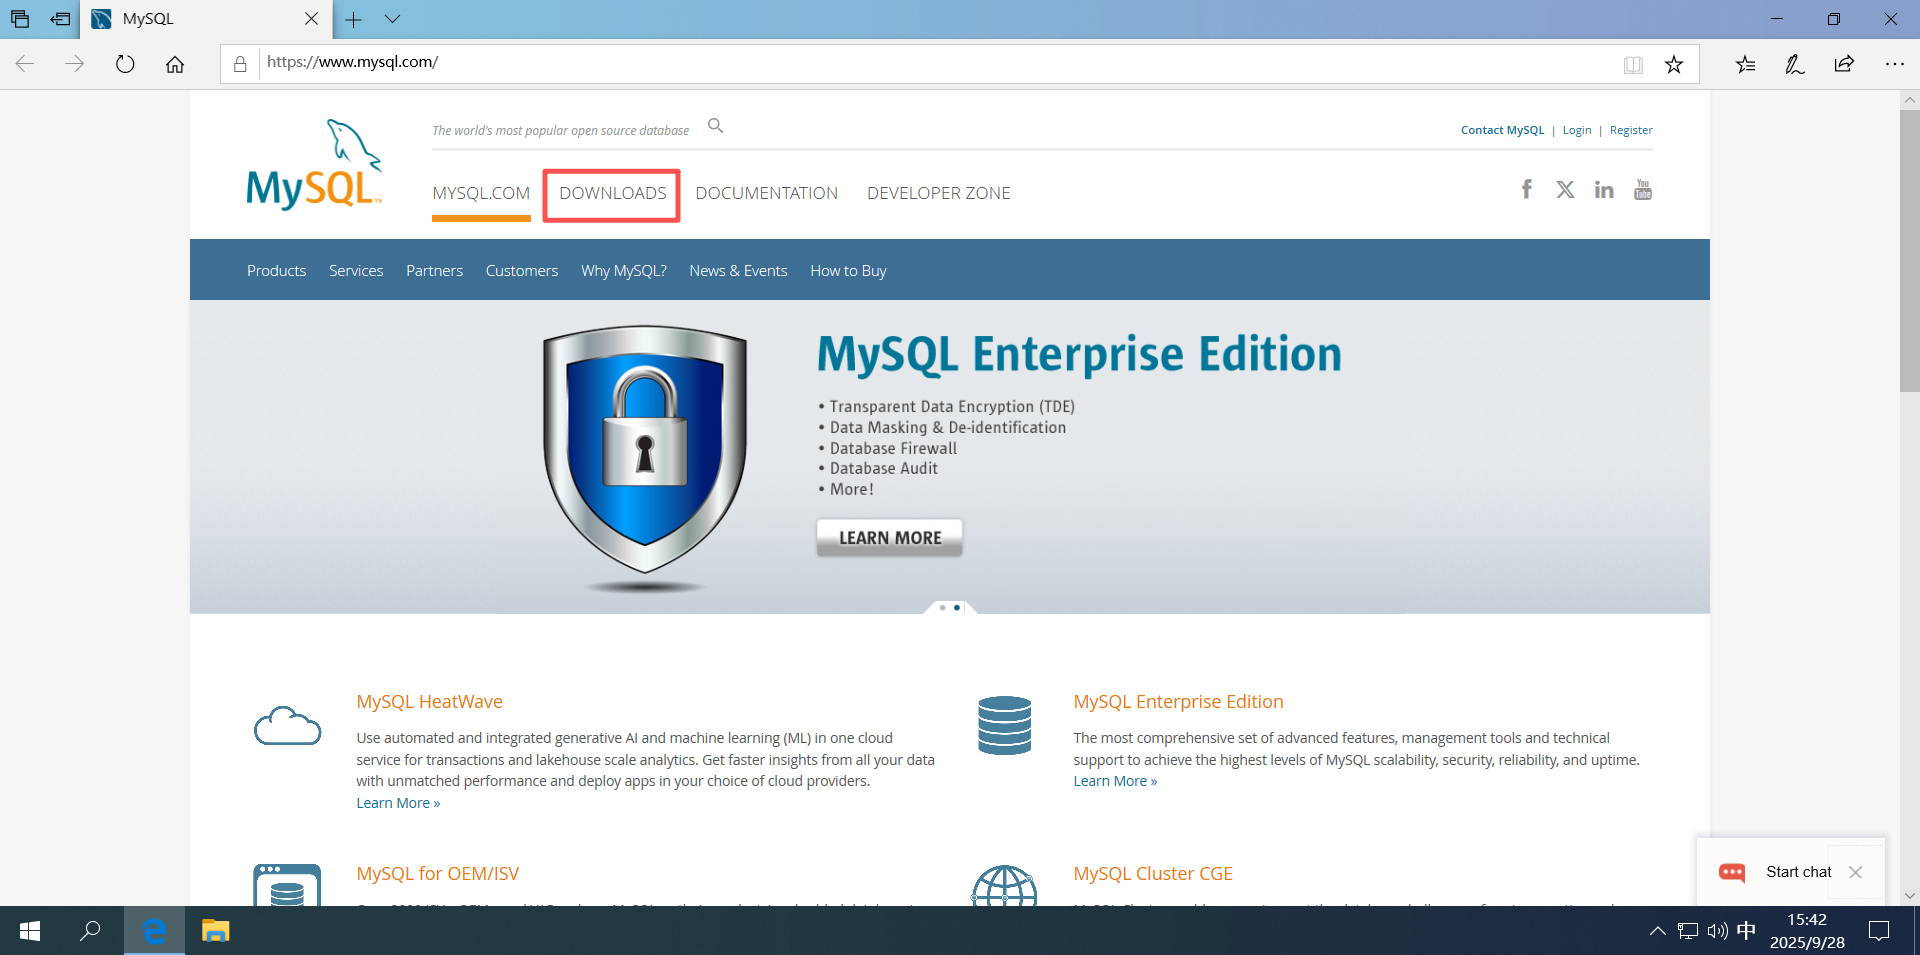Show hidden tray icons chevron
Screen dimensions: 1920x955
[1657, 931]
